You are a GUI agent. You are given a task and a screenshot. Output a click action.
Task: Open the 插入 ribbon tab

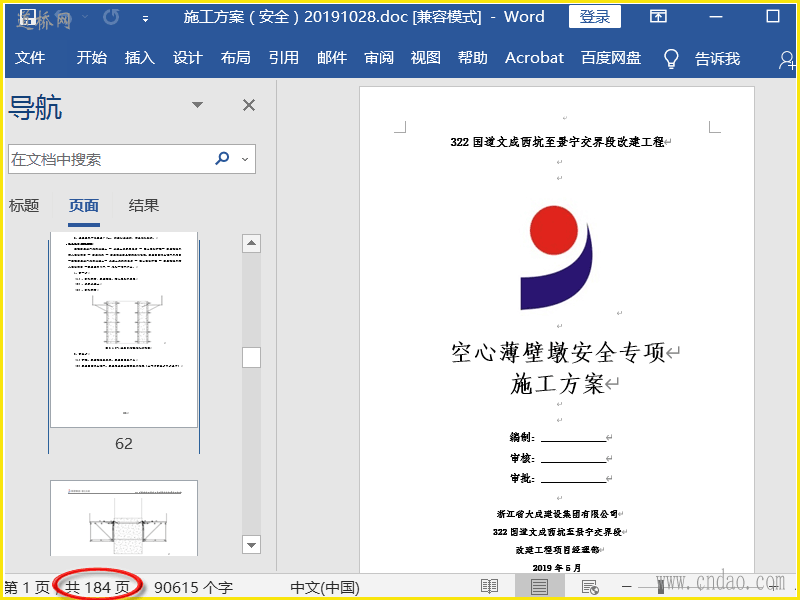click(x=140, y=58)
